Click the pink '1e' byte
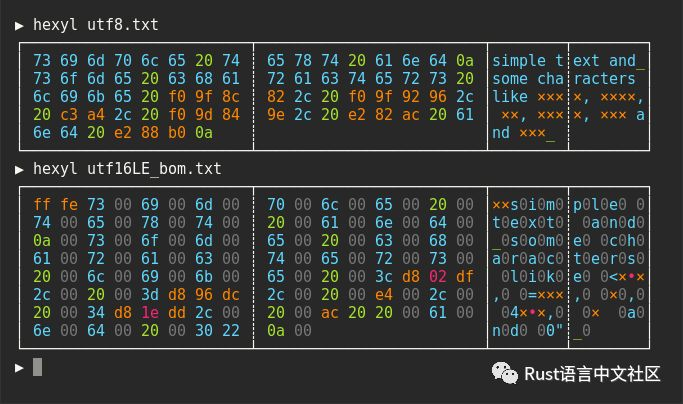Viewport: 683px width, 404px height. 149,312
